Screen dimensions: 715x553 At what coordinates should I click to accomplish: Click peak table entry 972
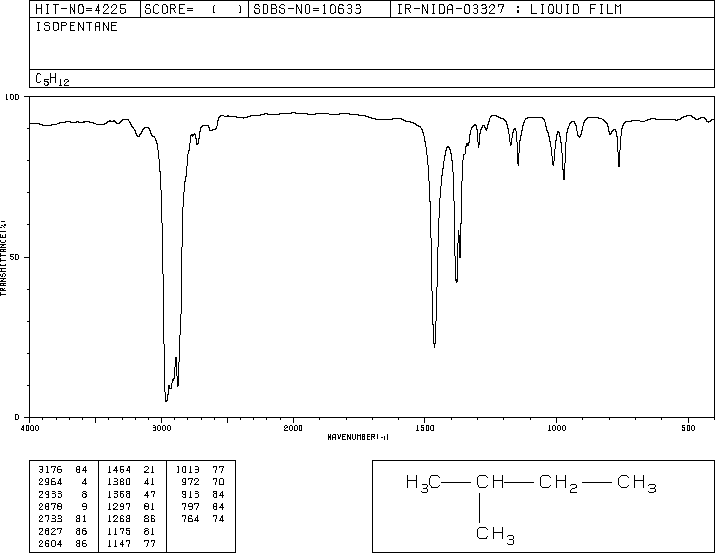point(190,481)
